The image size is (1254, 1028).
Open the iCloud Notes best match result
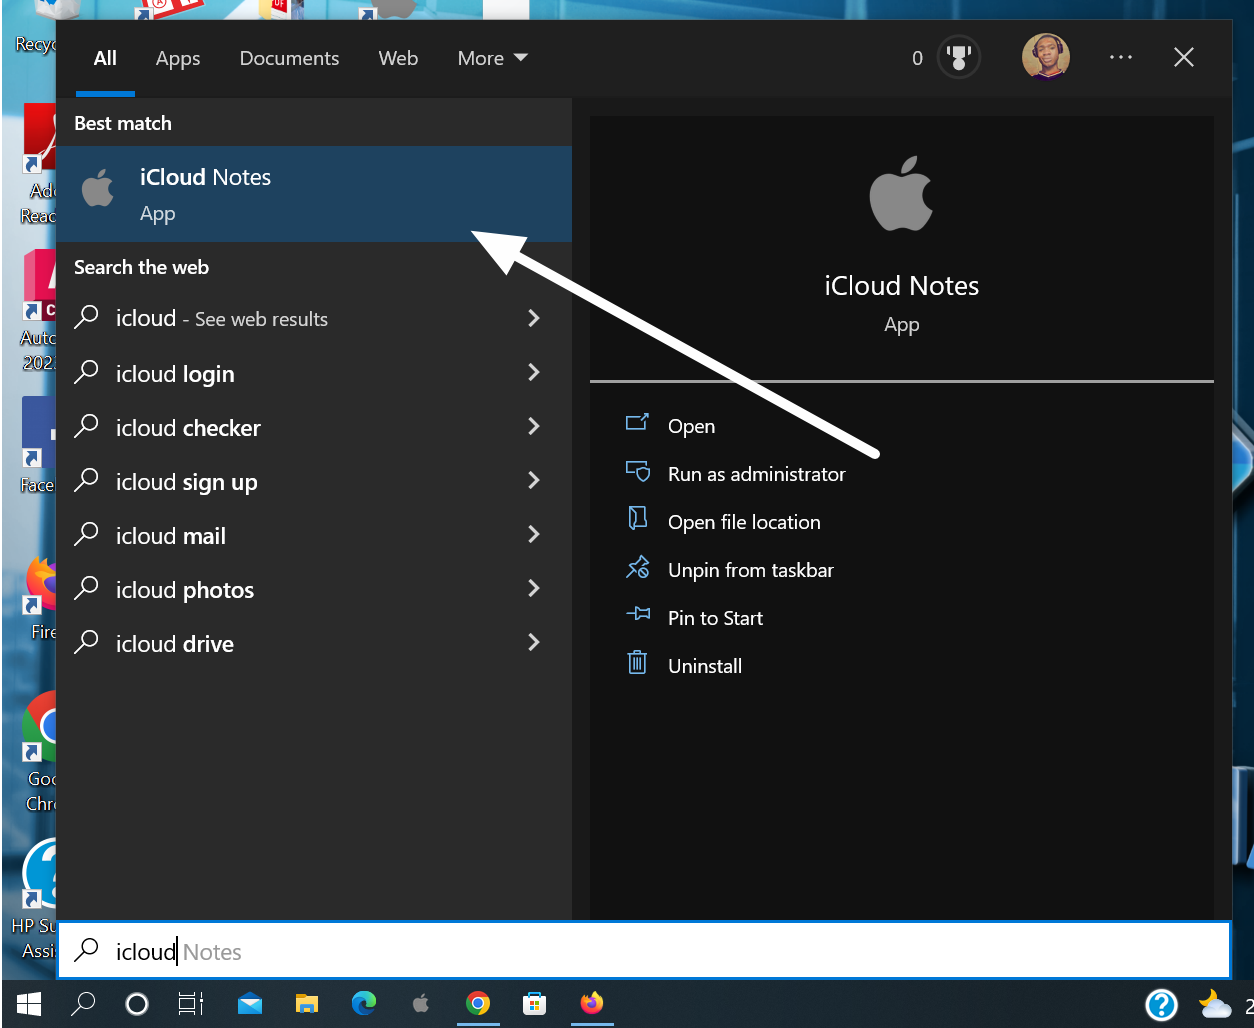[313, 194]
